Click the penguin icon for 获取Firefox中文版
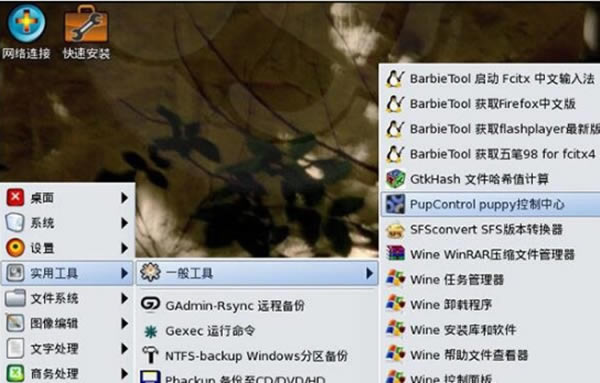Image resolution: width=600 pixels, height=383 pixels. [395, 104]
